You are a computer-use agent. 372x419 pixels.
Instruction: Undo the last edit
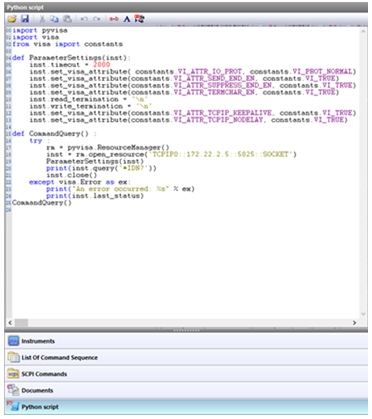pos(84,19)
